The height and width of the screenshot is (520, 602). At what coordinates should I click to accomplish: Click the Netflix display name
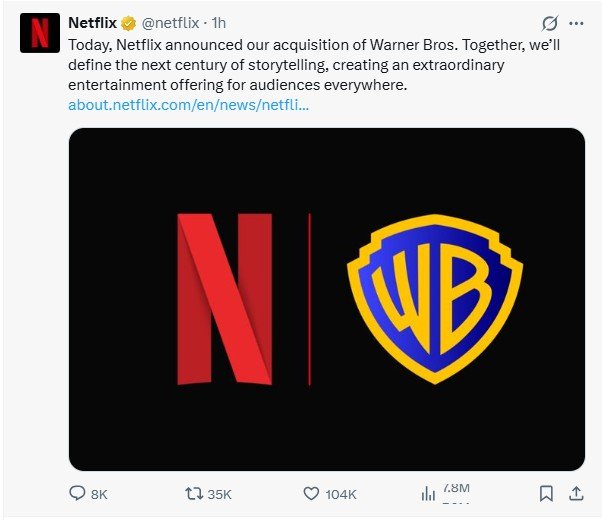[x=93, y=23]
